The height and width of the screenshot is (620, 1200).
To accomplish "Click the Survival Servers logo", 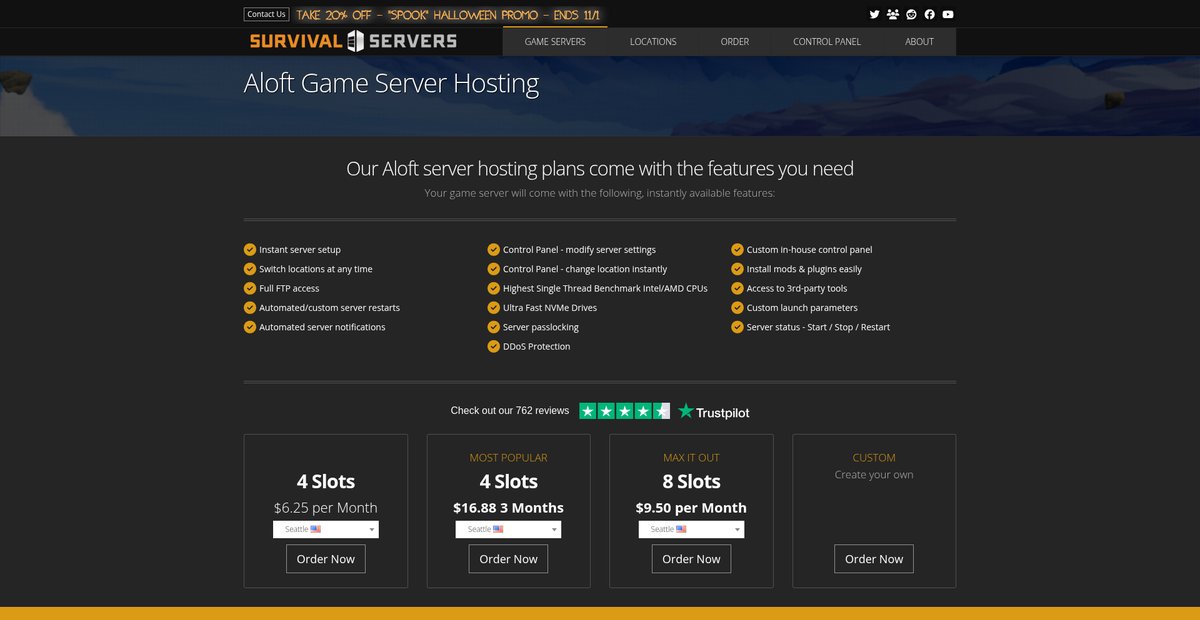I will click(353, 41).
